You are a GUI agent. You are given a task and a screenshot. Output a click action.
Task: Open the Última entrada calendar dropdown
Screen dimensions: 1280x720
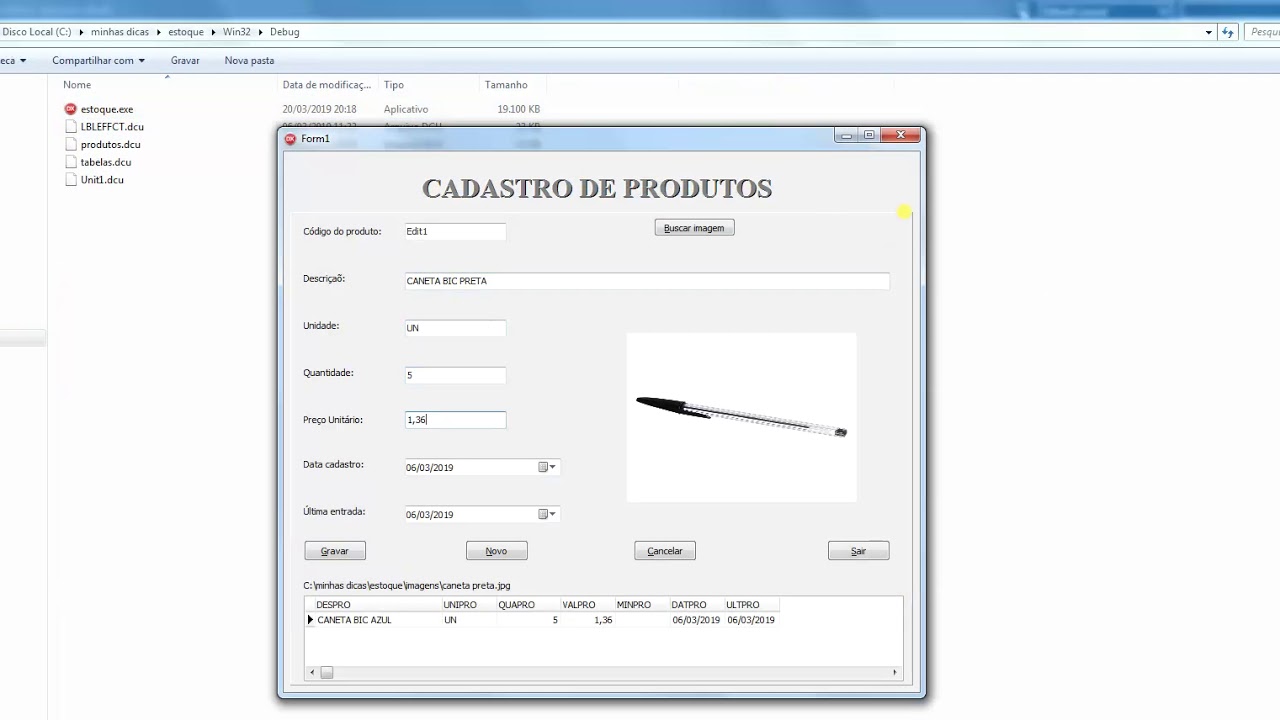(547, 514)
